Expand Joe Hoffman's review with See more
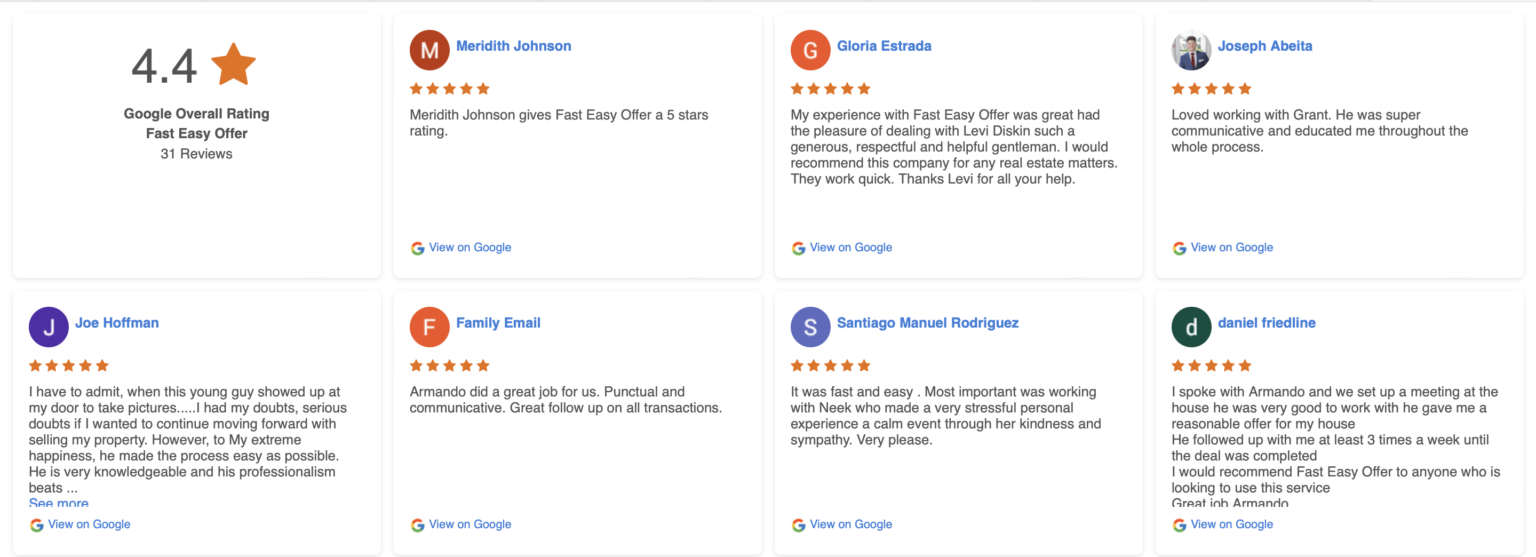 (x=58, y=503)
